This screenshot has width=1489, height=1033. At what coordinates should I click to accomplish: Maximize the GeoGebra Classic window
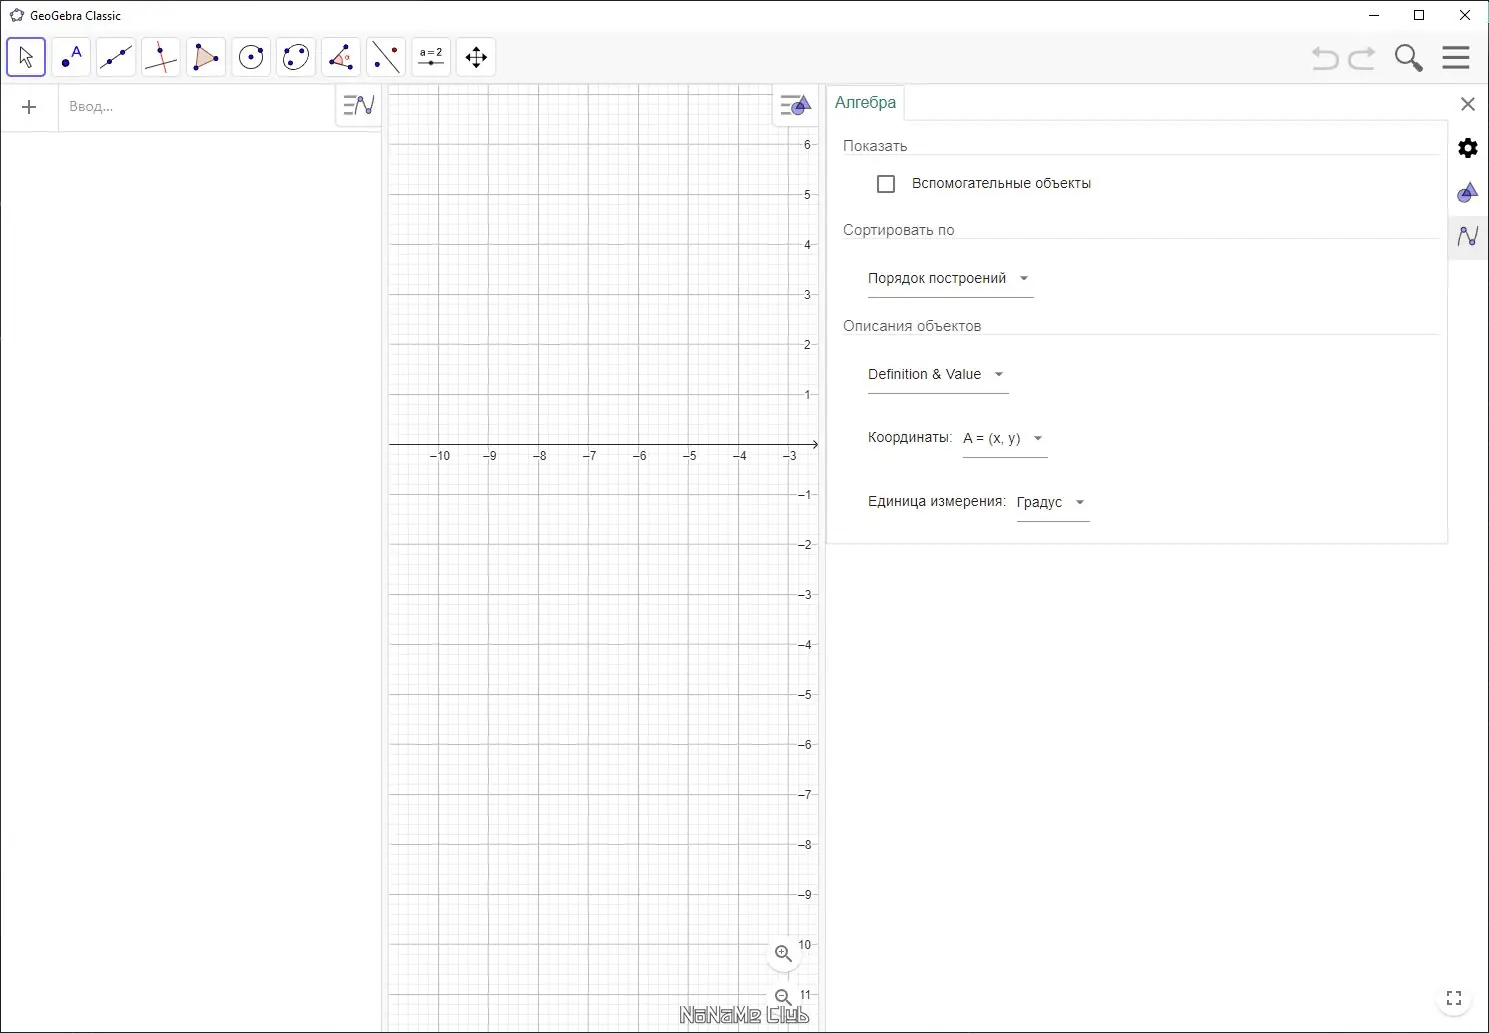point(1419,15)
